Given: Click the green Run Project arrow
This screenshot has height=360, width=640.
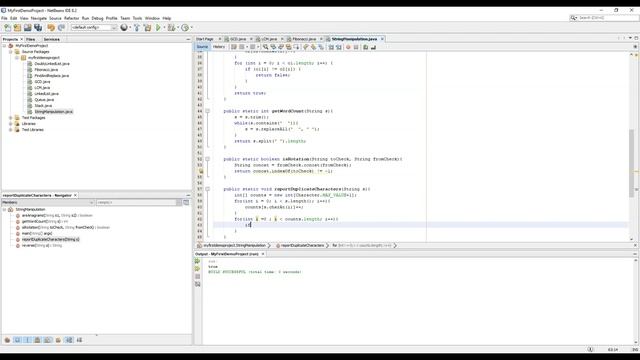Looking at the screenshot, I should point(158,27).
